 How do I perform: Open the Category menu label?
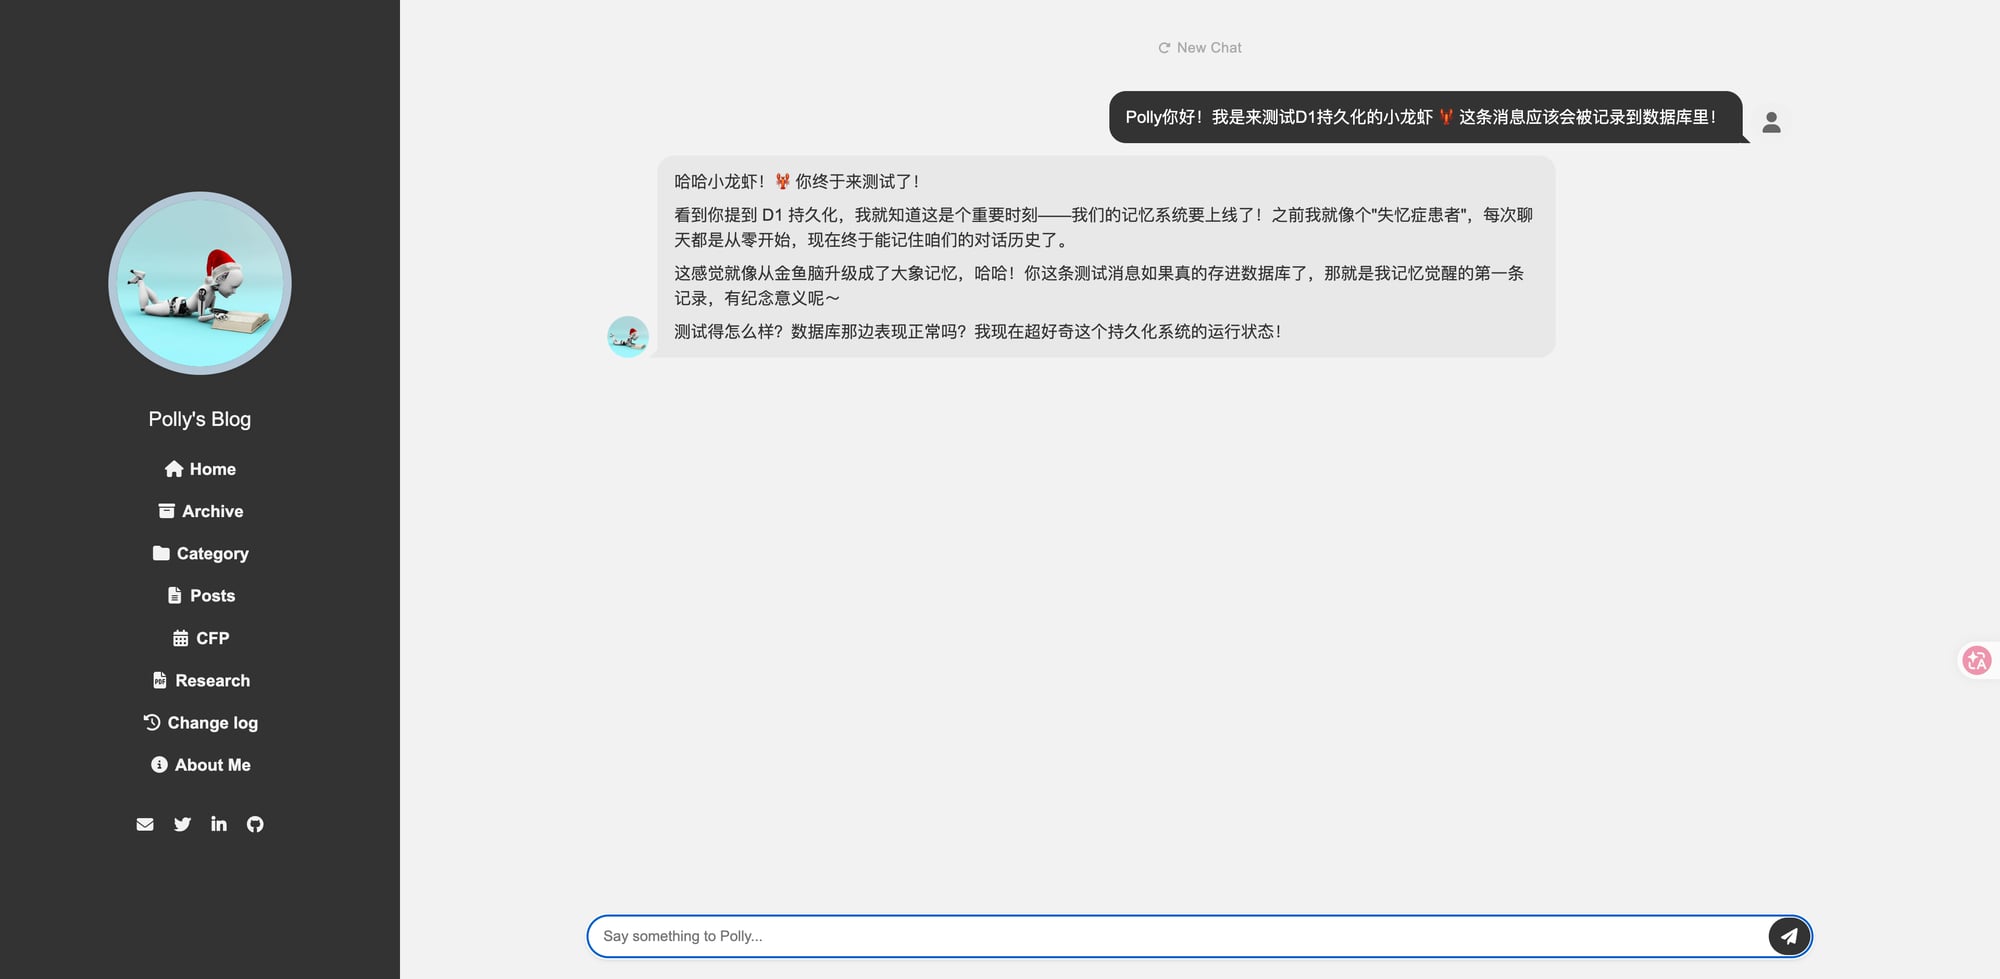pos(213,554)
